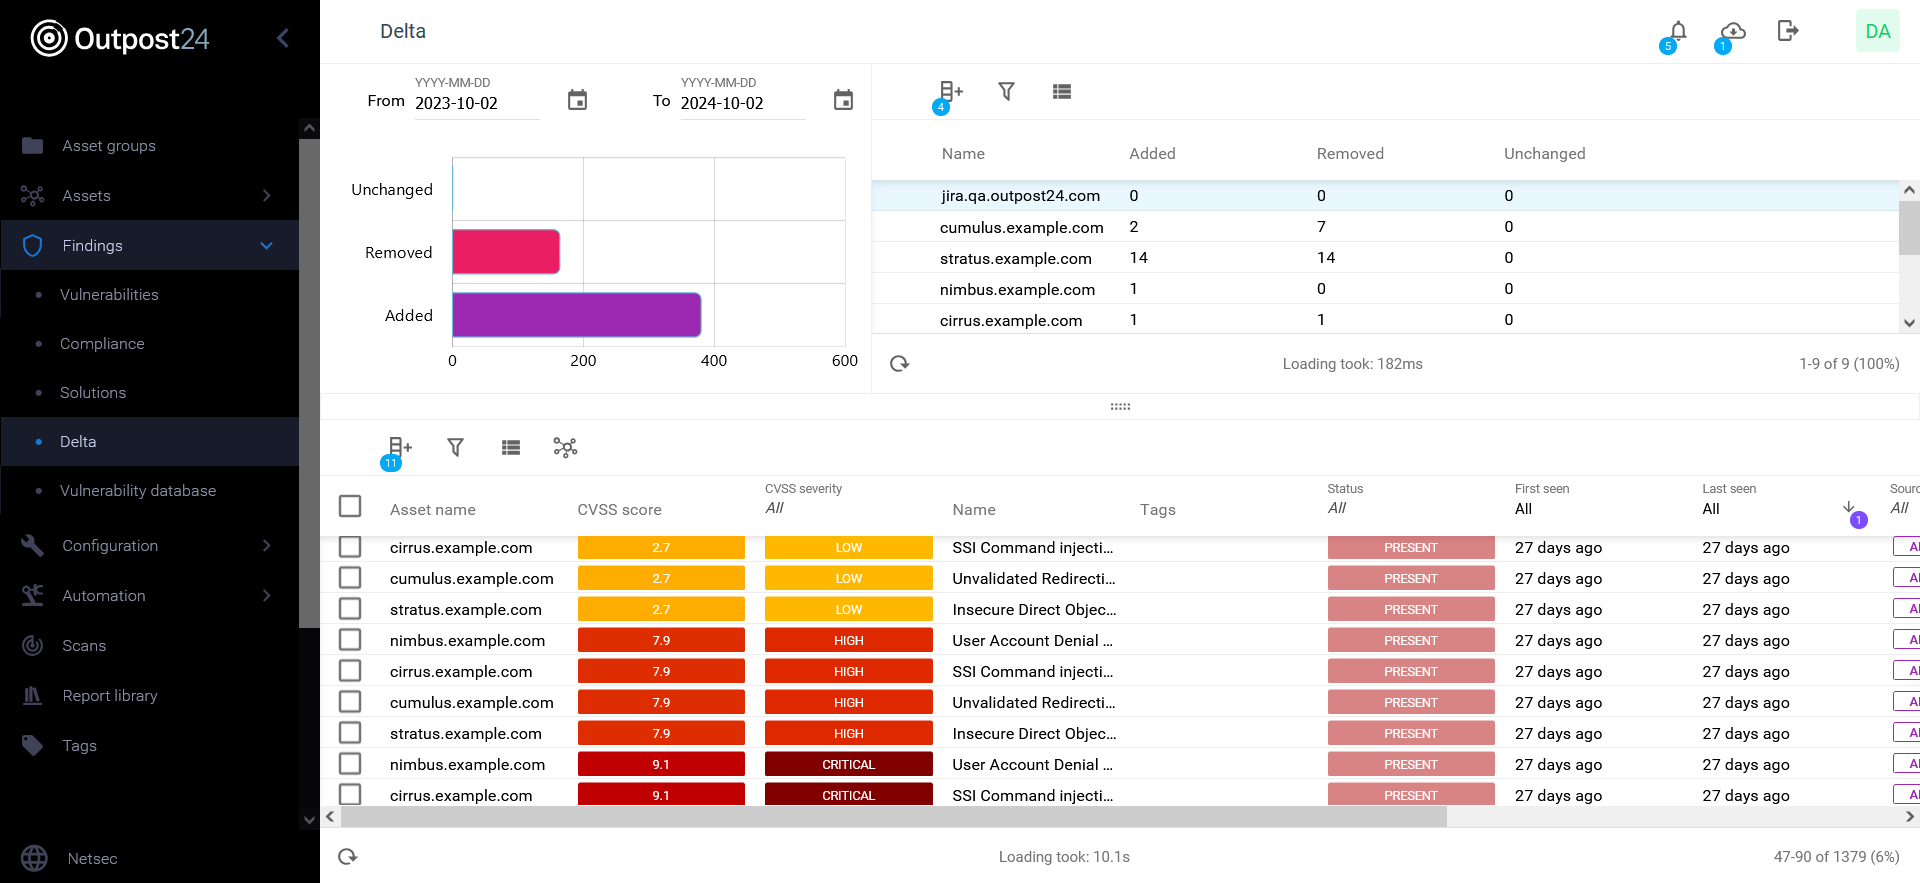The width and height of the screenshot is (1920, 883).
Task: Check the cirrus.example.com 7.9 HIGH row
Action: pyautogui.click(x=350, y=671)
